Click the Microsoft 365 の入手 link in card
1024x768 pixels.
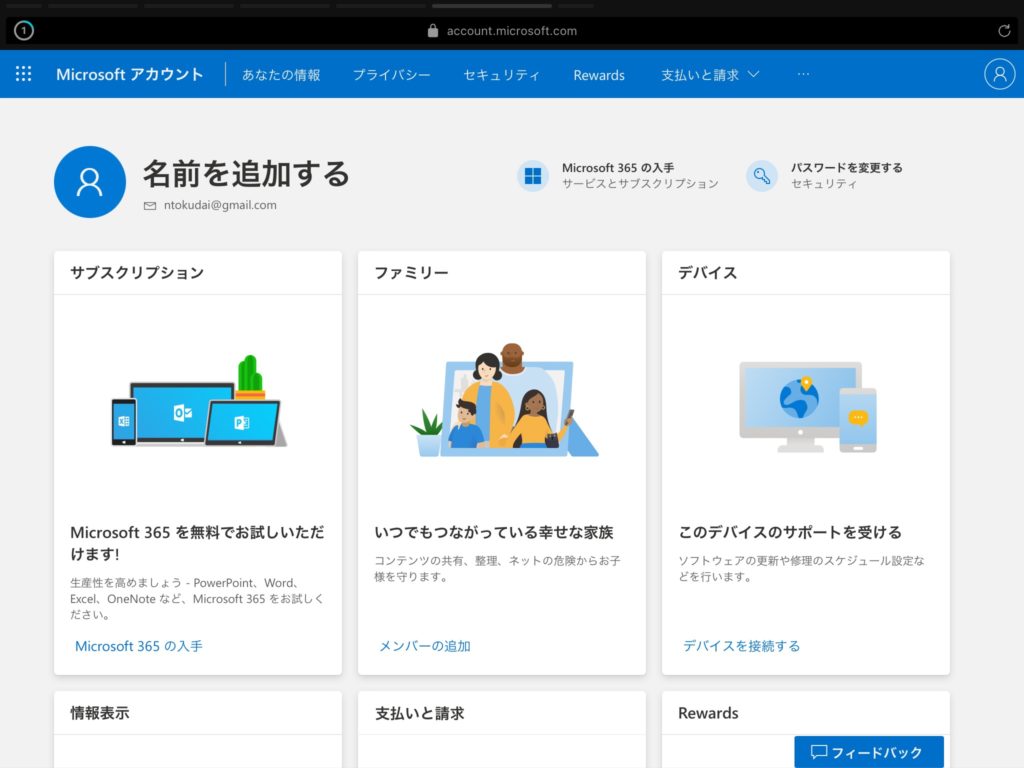[x=139, y=646]
